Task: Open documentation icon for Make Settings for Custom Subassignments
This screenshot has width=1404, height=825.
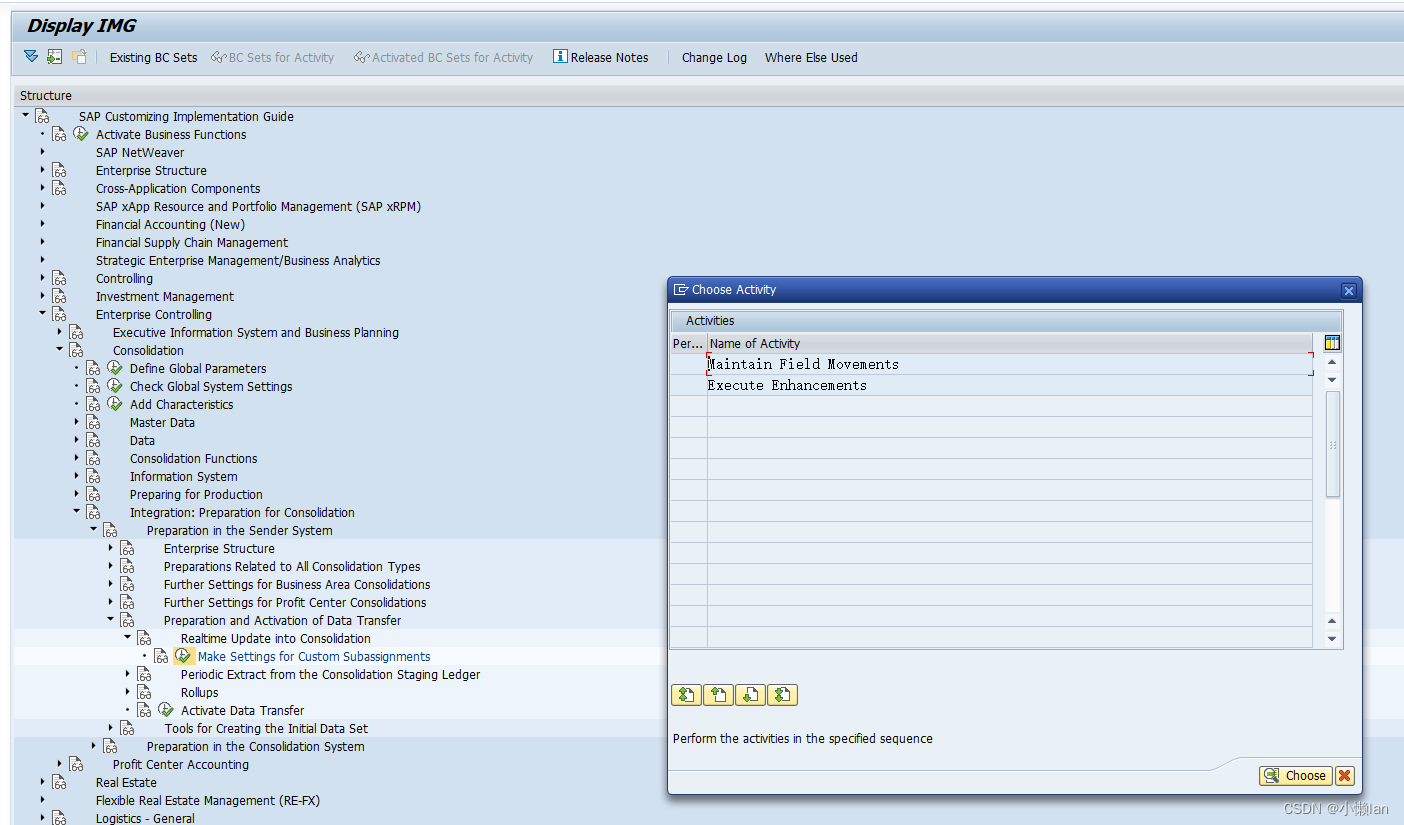Action: pos(161,656)
